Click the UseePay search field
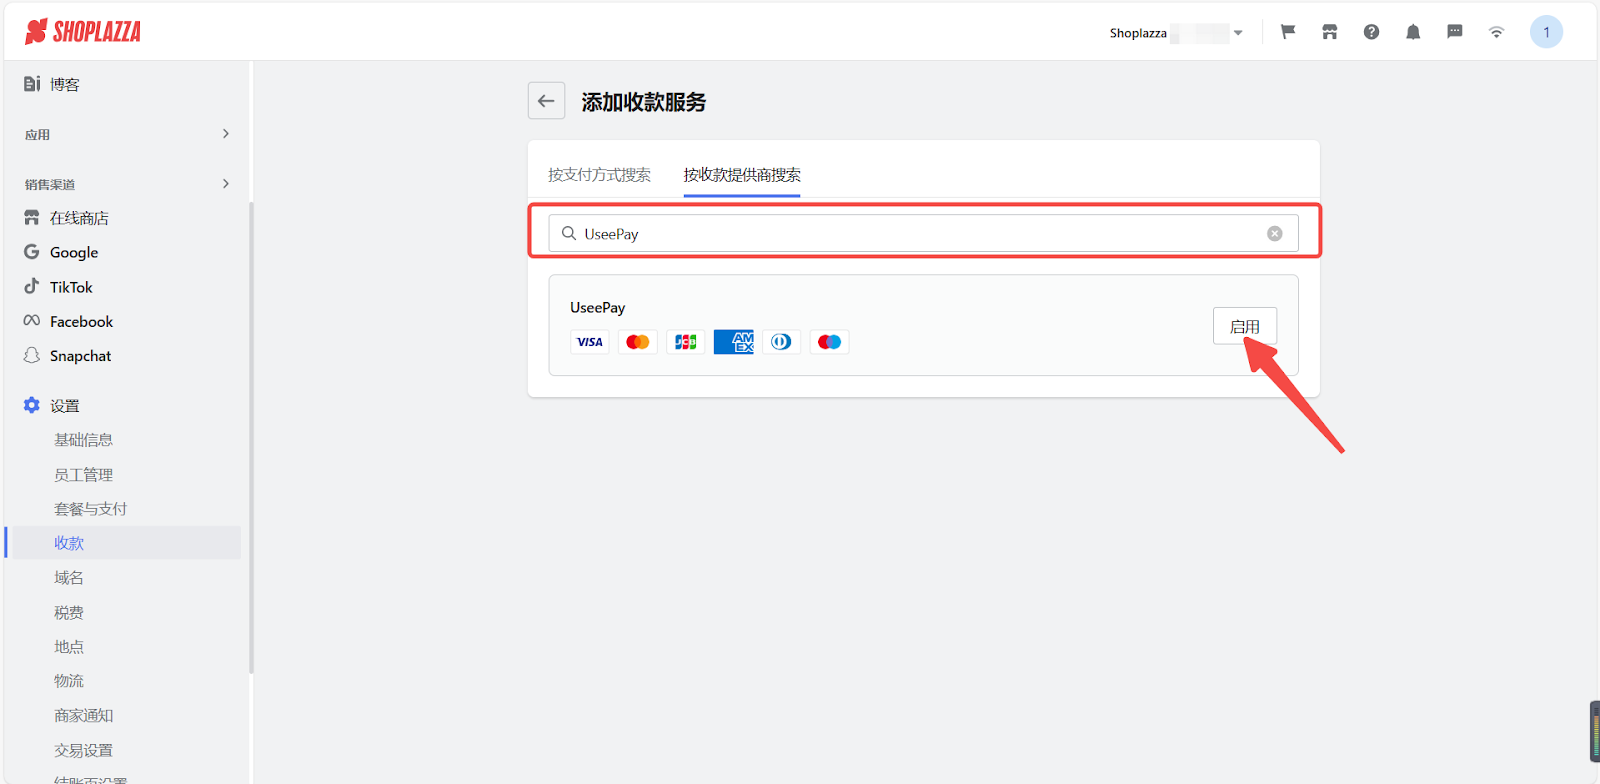 [x=923, y=233]
